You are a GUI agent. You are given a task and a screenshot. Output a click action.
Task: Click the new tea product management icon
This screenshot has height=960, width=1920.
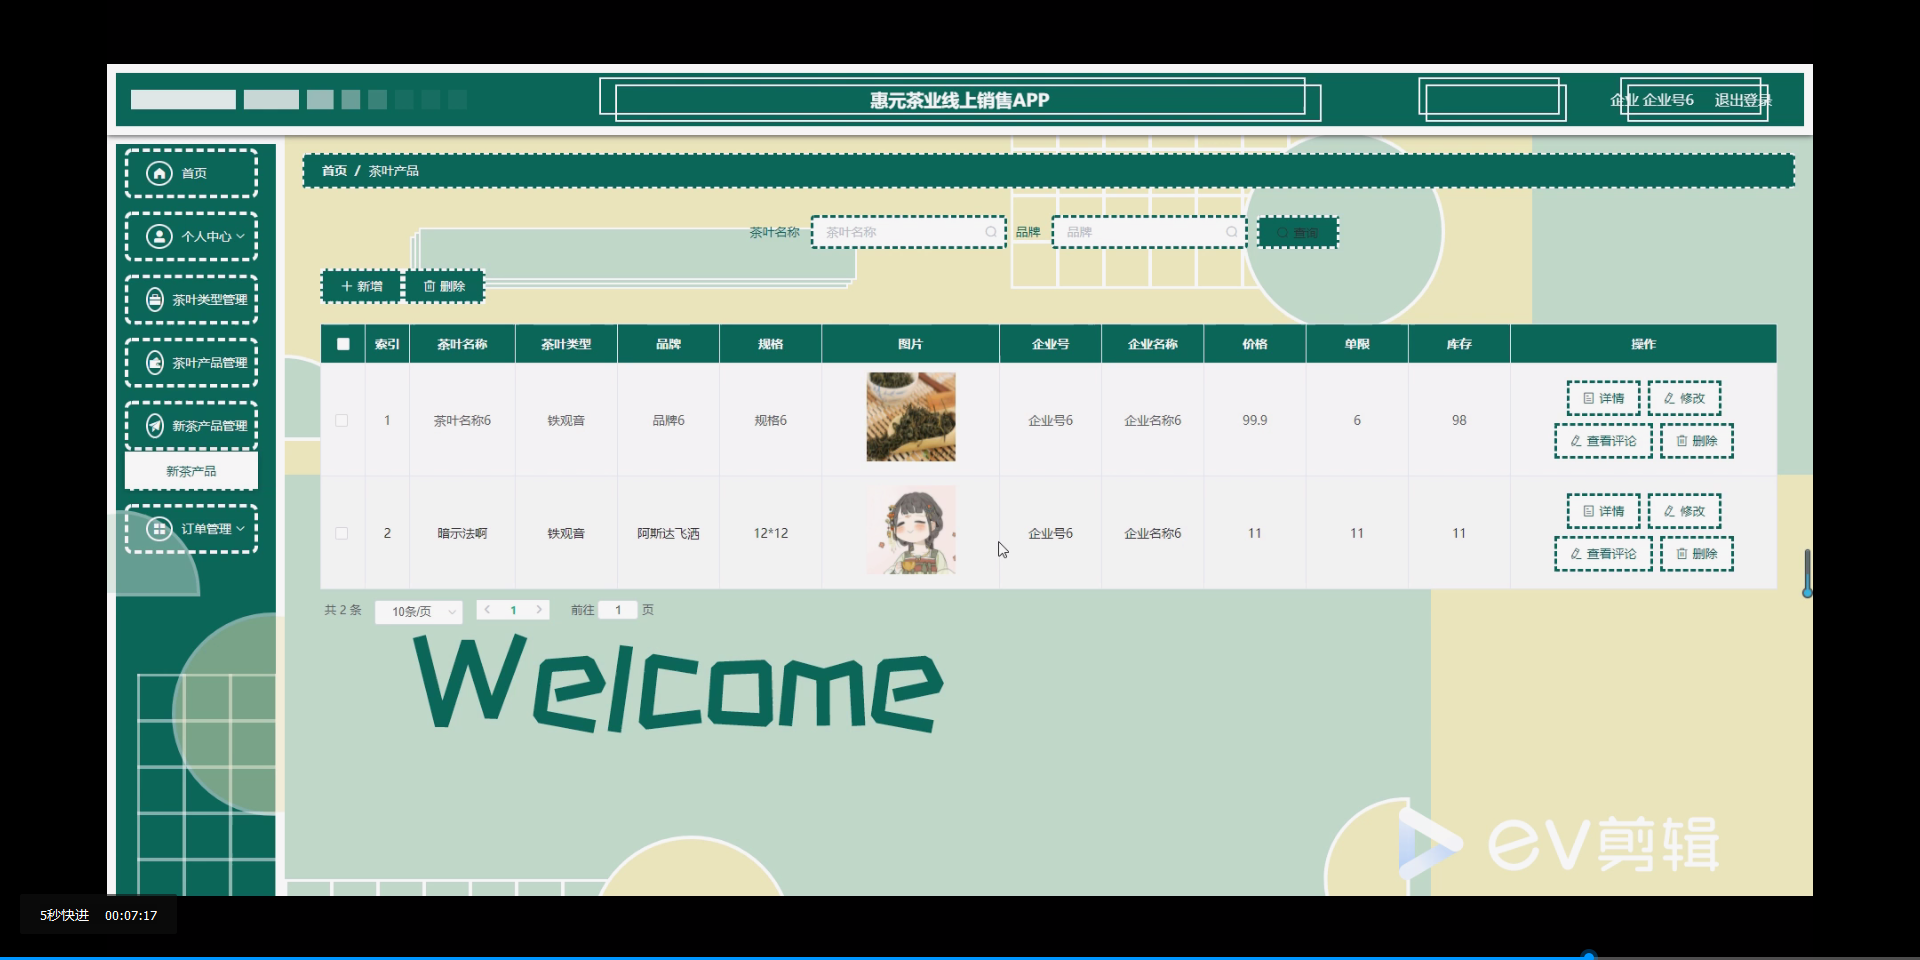click(155, 425)
